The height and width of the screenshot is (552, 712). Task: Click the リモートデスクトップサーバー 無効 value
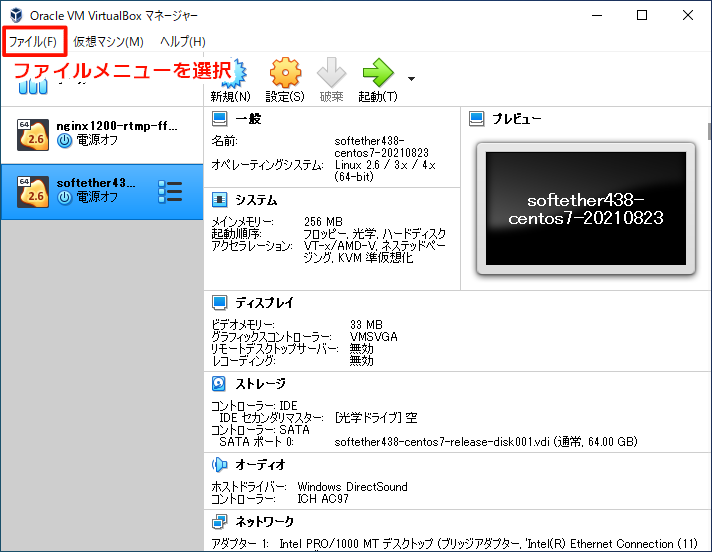click(361, 349)
